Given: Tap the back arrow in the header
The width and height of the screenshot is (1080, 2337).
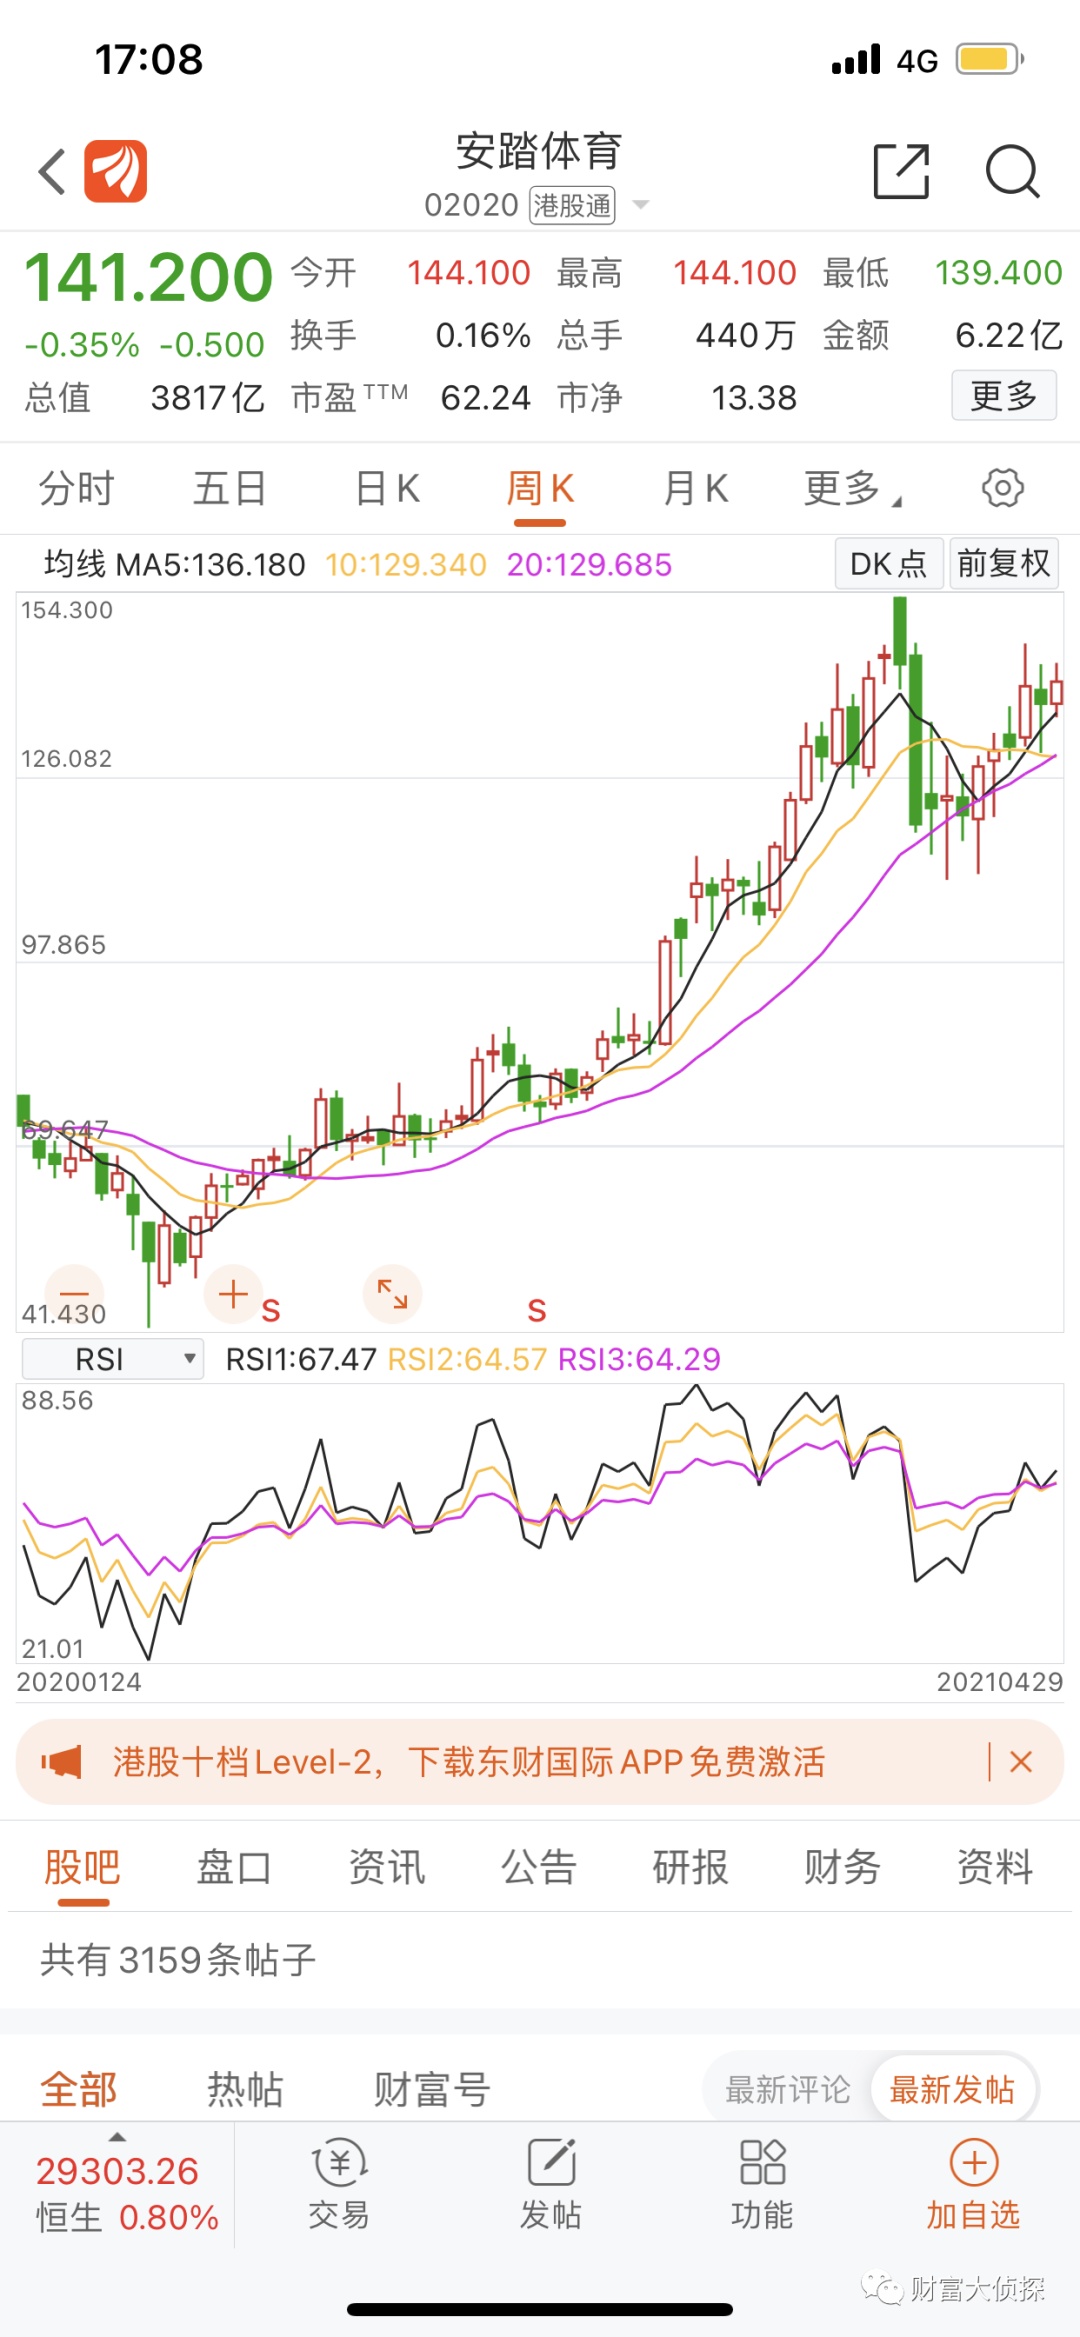Looking at the screenshot, I should (52, 171).
